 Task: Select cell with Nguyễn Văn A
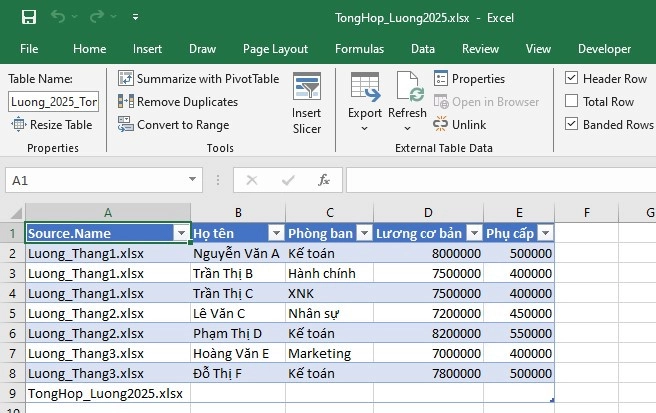click(238, 254)
